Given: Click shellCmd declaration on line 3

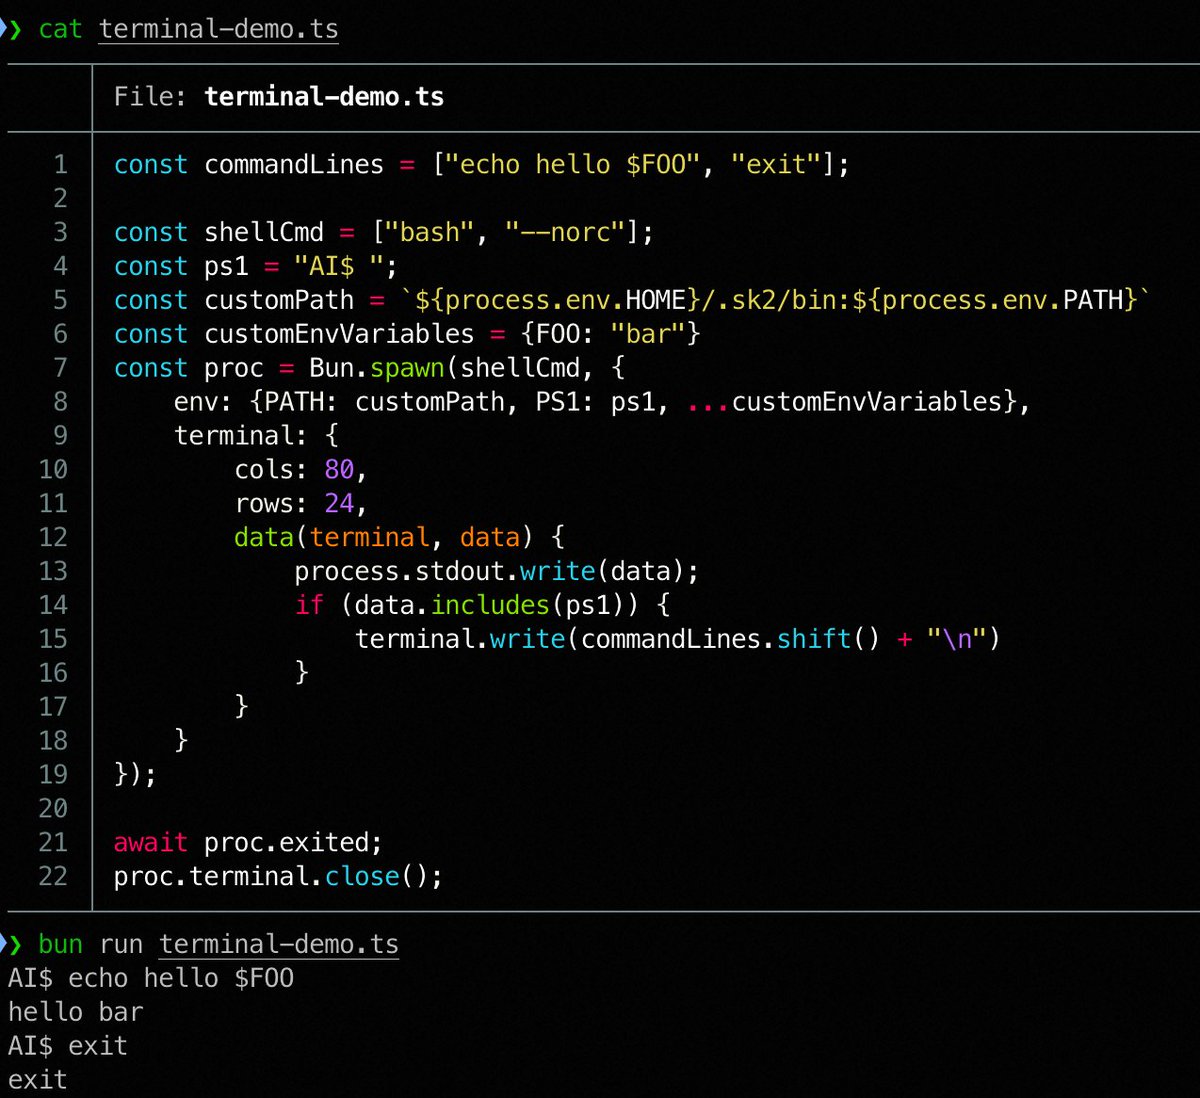Looking at the screenshot, I should coord(264,232).
